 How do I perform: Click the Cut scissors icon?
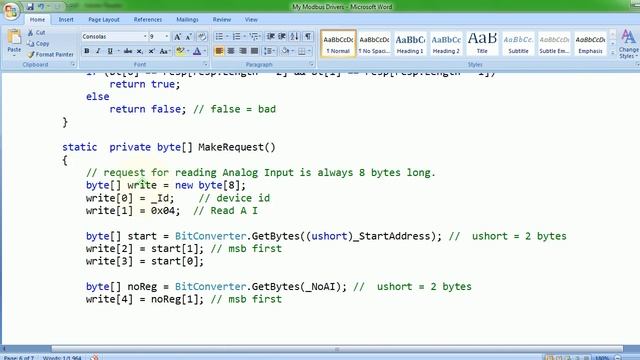pos(37,32)
